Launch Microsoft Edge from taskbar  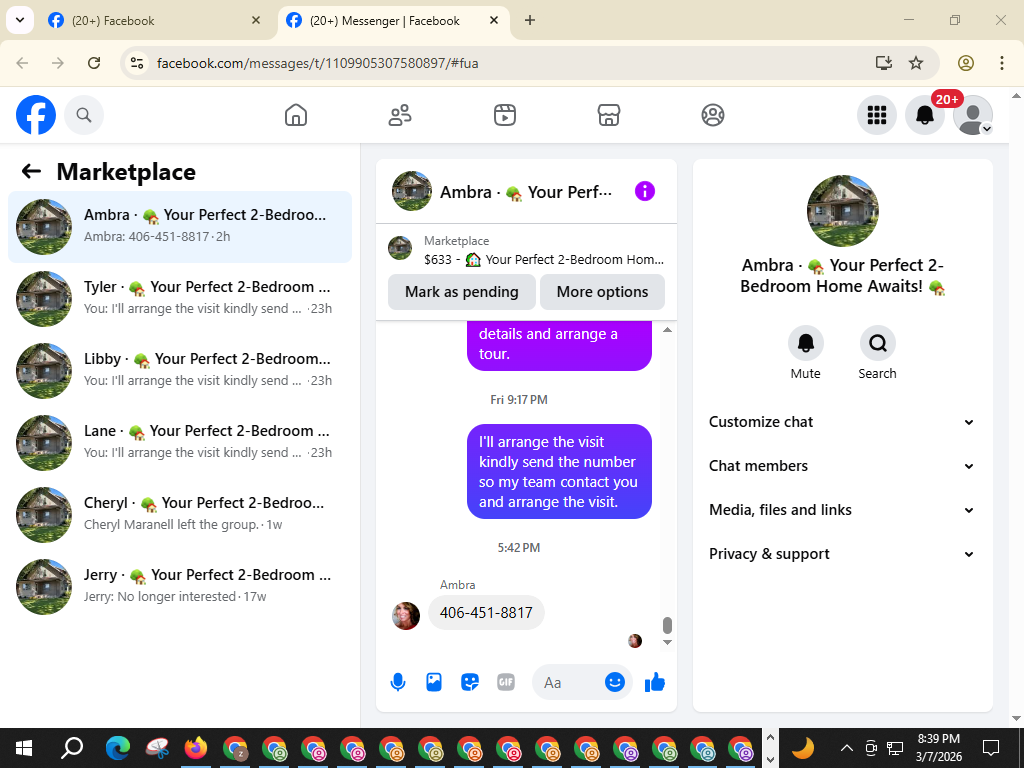pos(118,748)
